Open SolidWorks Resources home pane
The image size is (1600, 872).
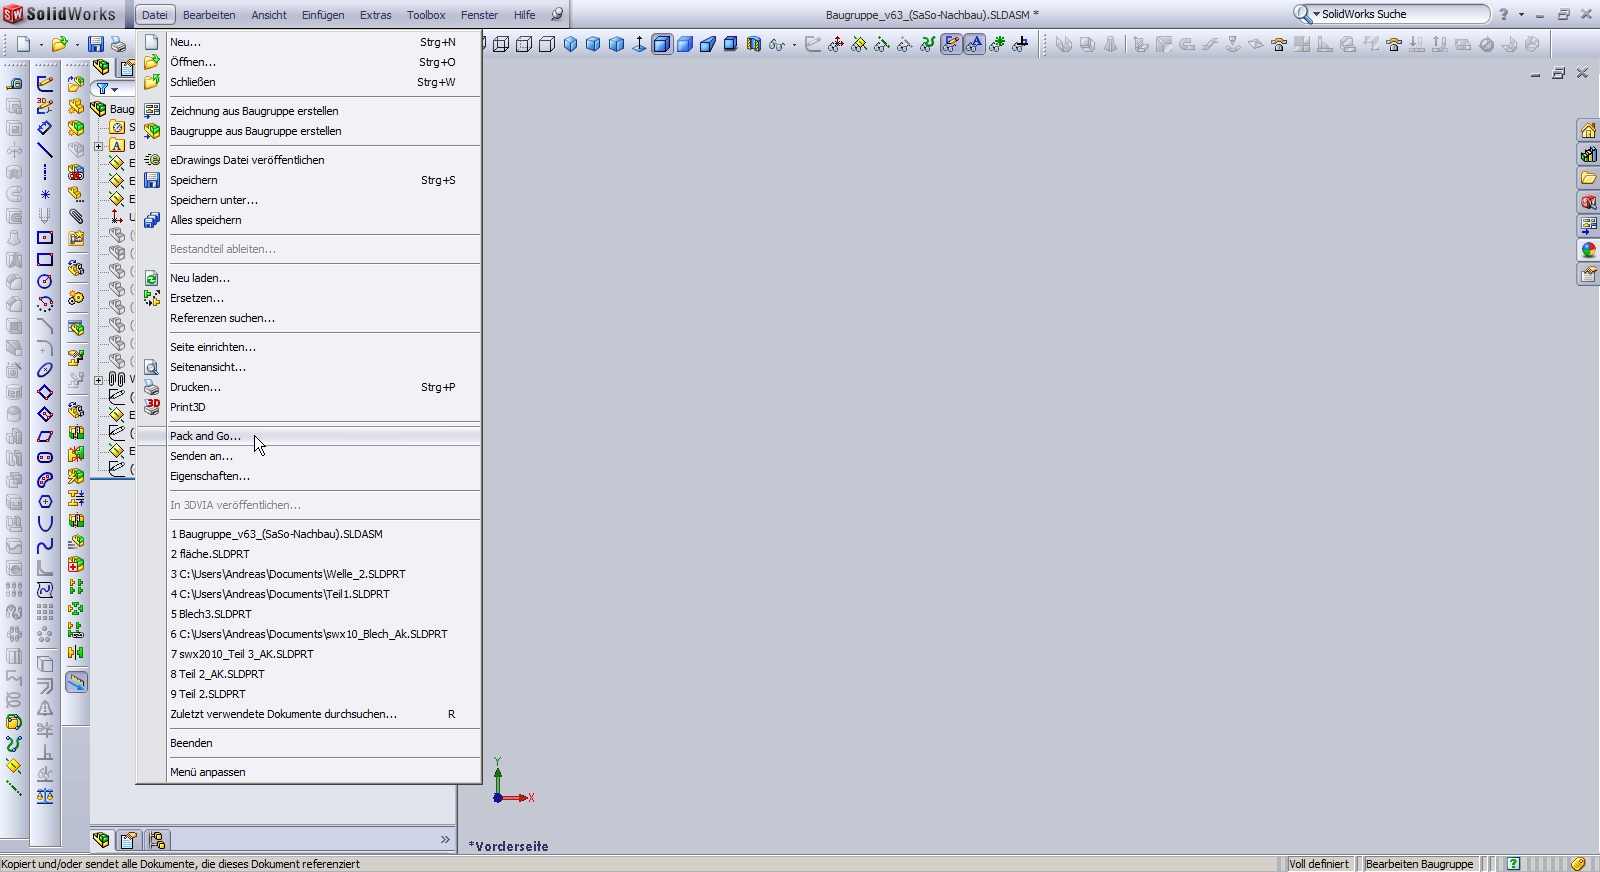[x=1588, y=131]
